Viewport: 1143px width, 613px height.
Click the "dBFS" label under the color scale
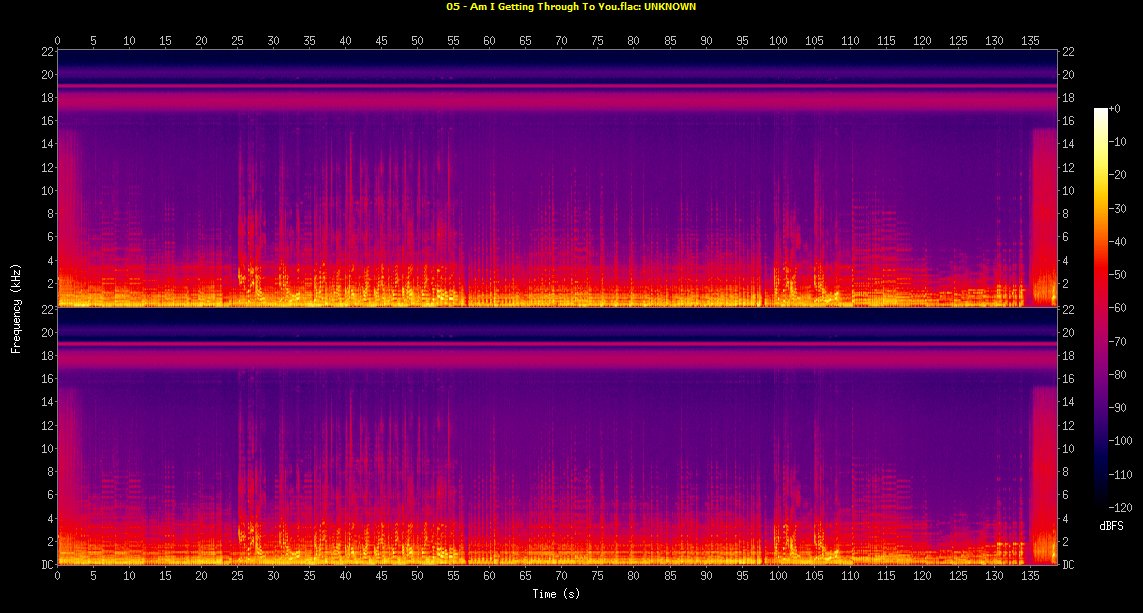pos(1111,526)
